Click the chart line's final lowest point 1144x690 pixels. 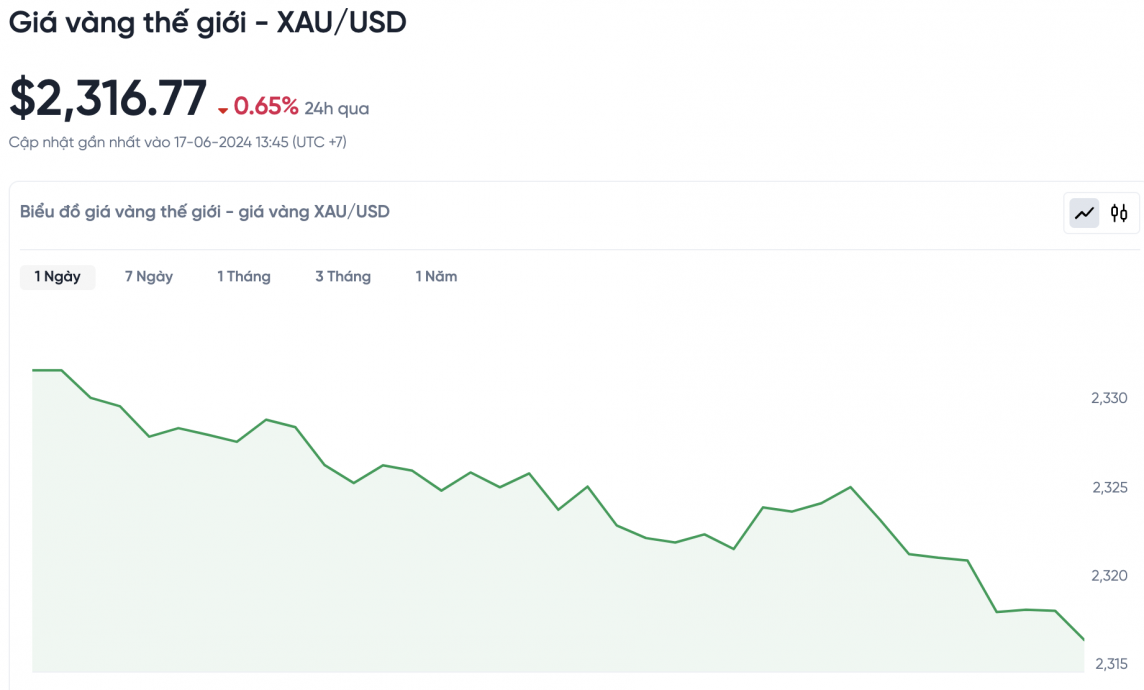(1084, 640)
